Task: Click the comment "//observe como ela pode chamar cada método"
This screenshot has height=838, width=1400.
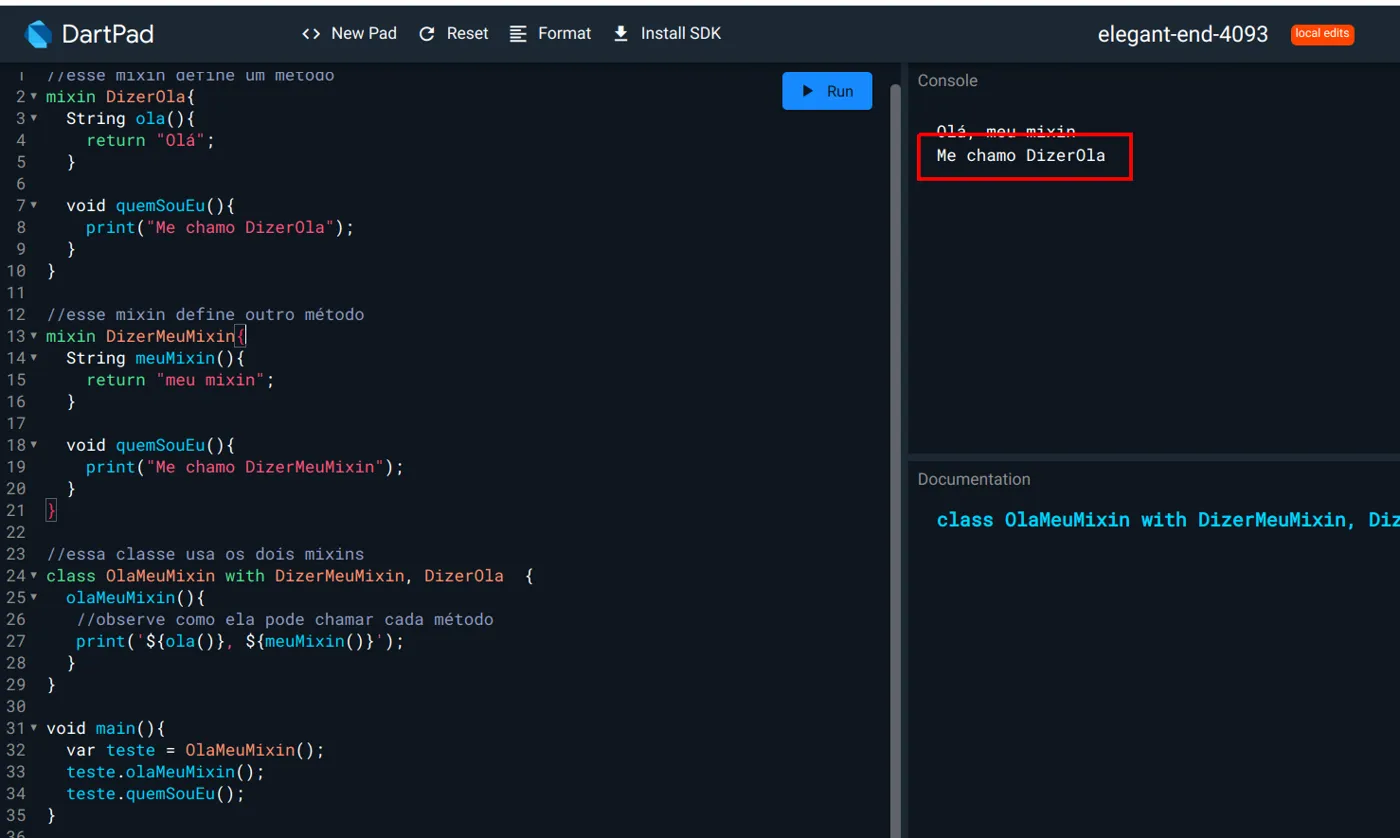Action: pos(285,620)
